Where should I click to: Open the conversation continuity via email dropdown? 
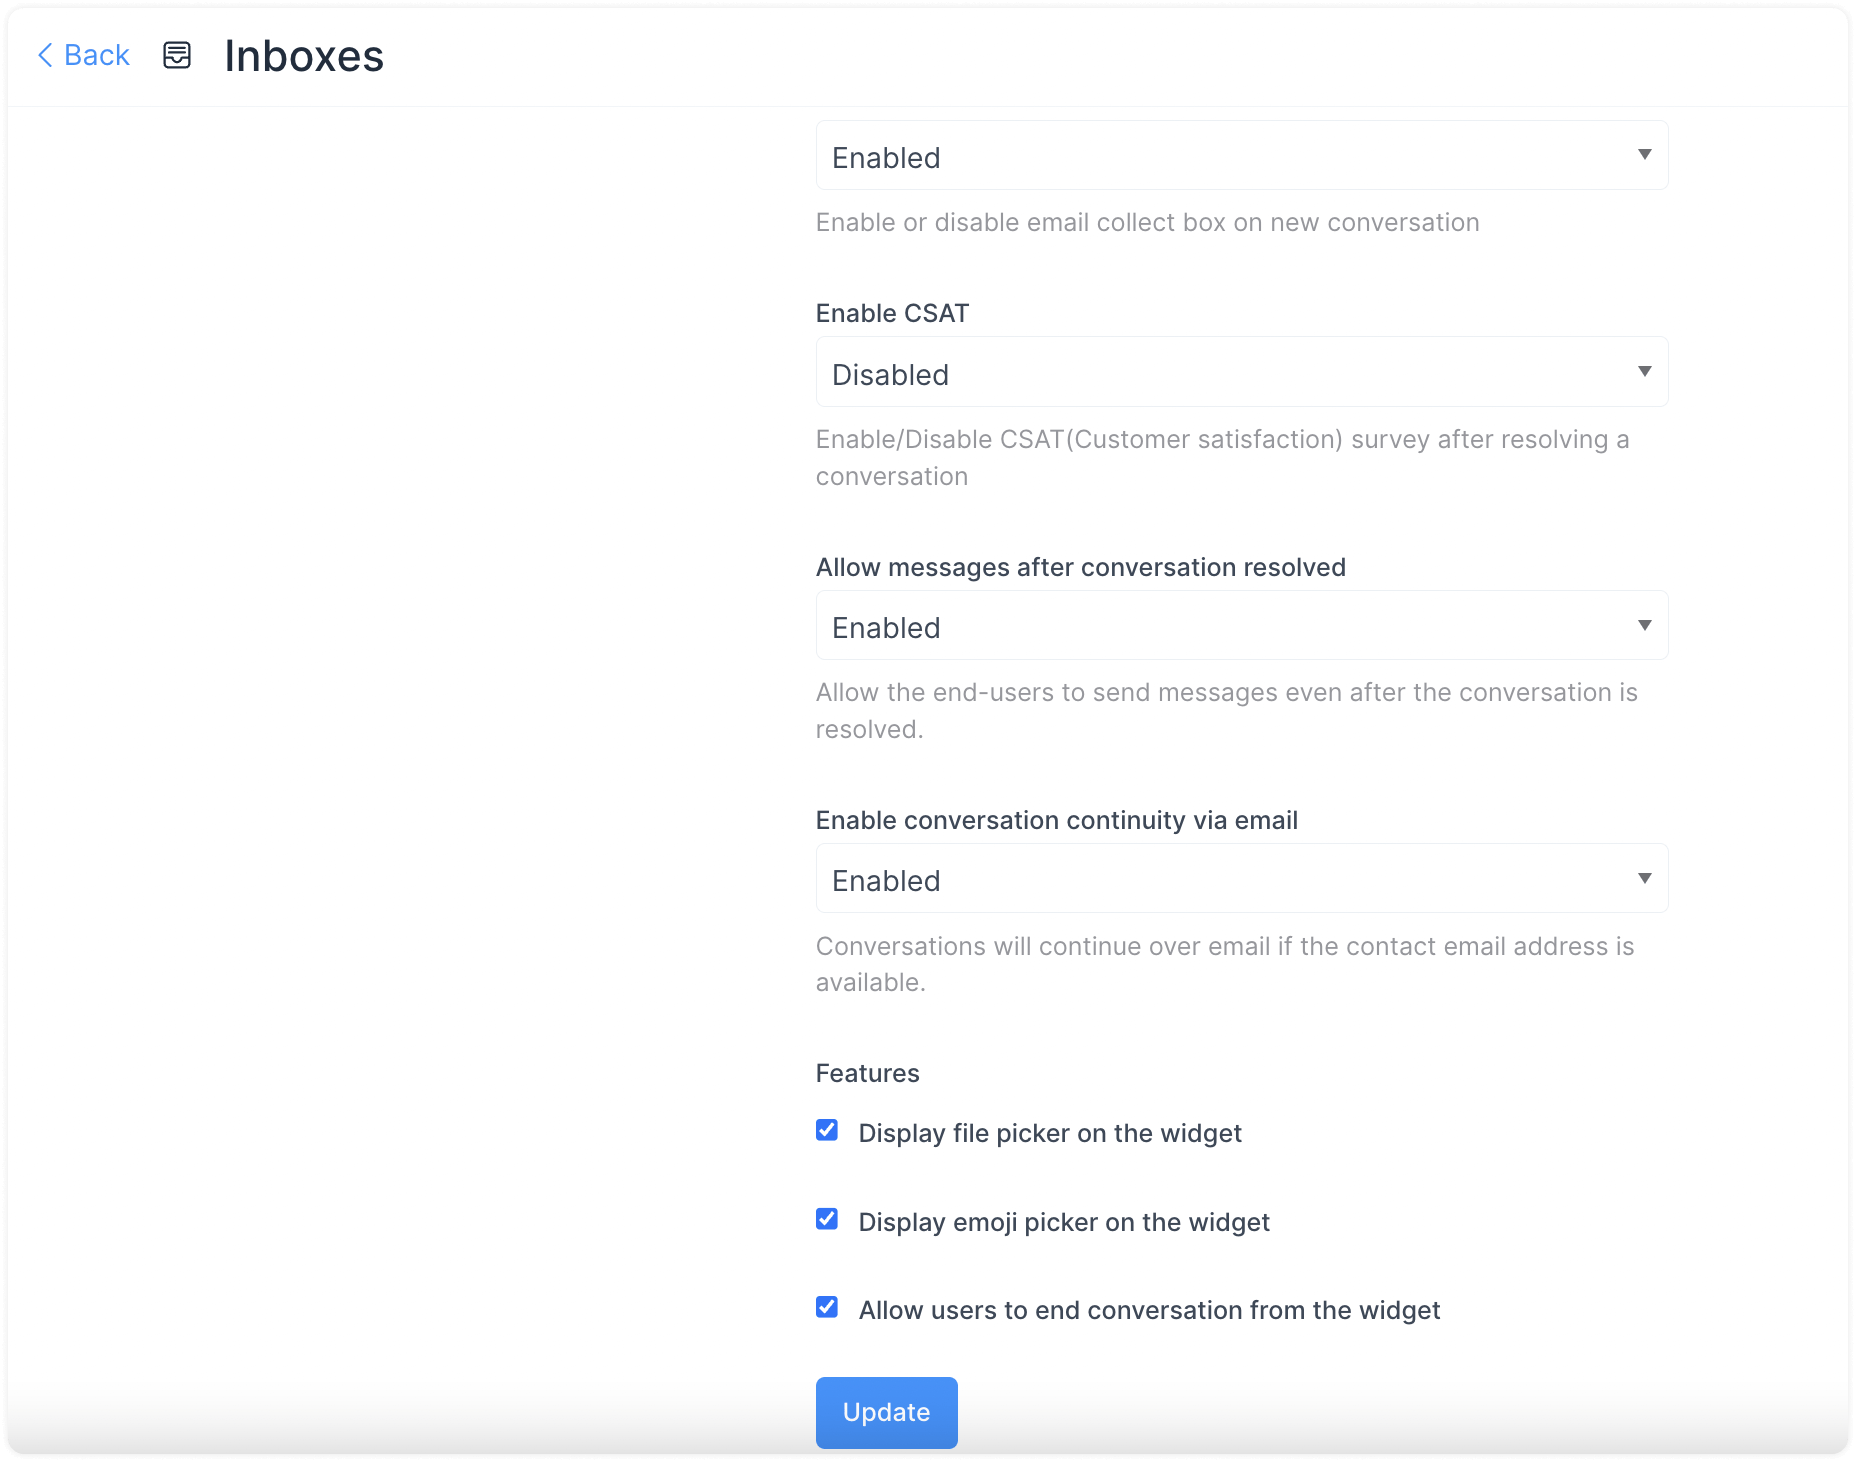point(1240,879)
